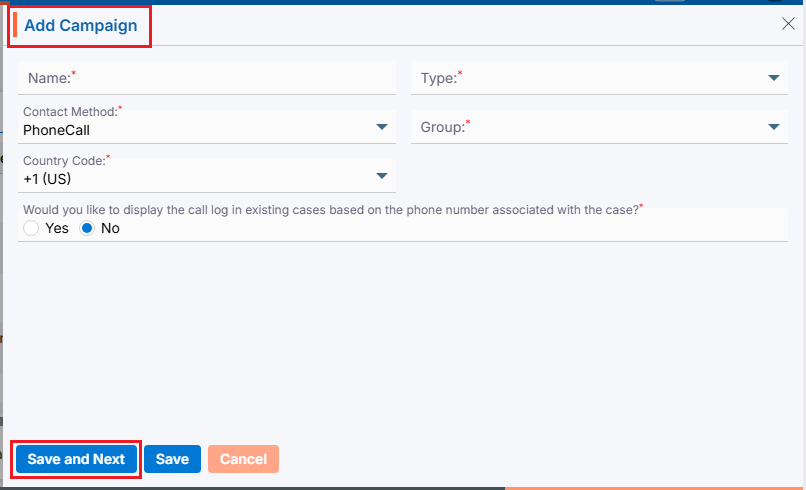Select the Yes radio button
The height and width of the screenshot is (490, 806).
(x=31, y=228)
